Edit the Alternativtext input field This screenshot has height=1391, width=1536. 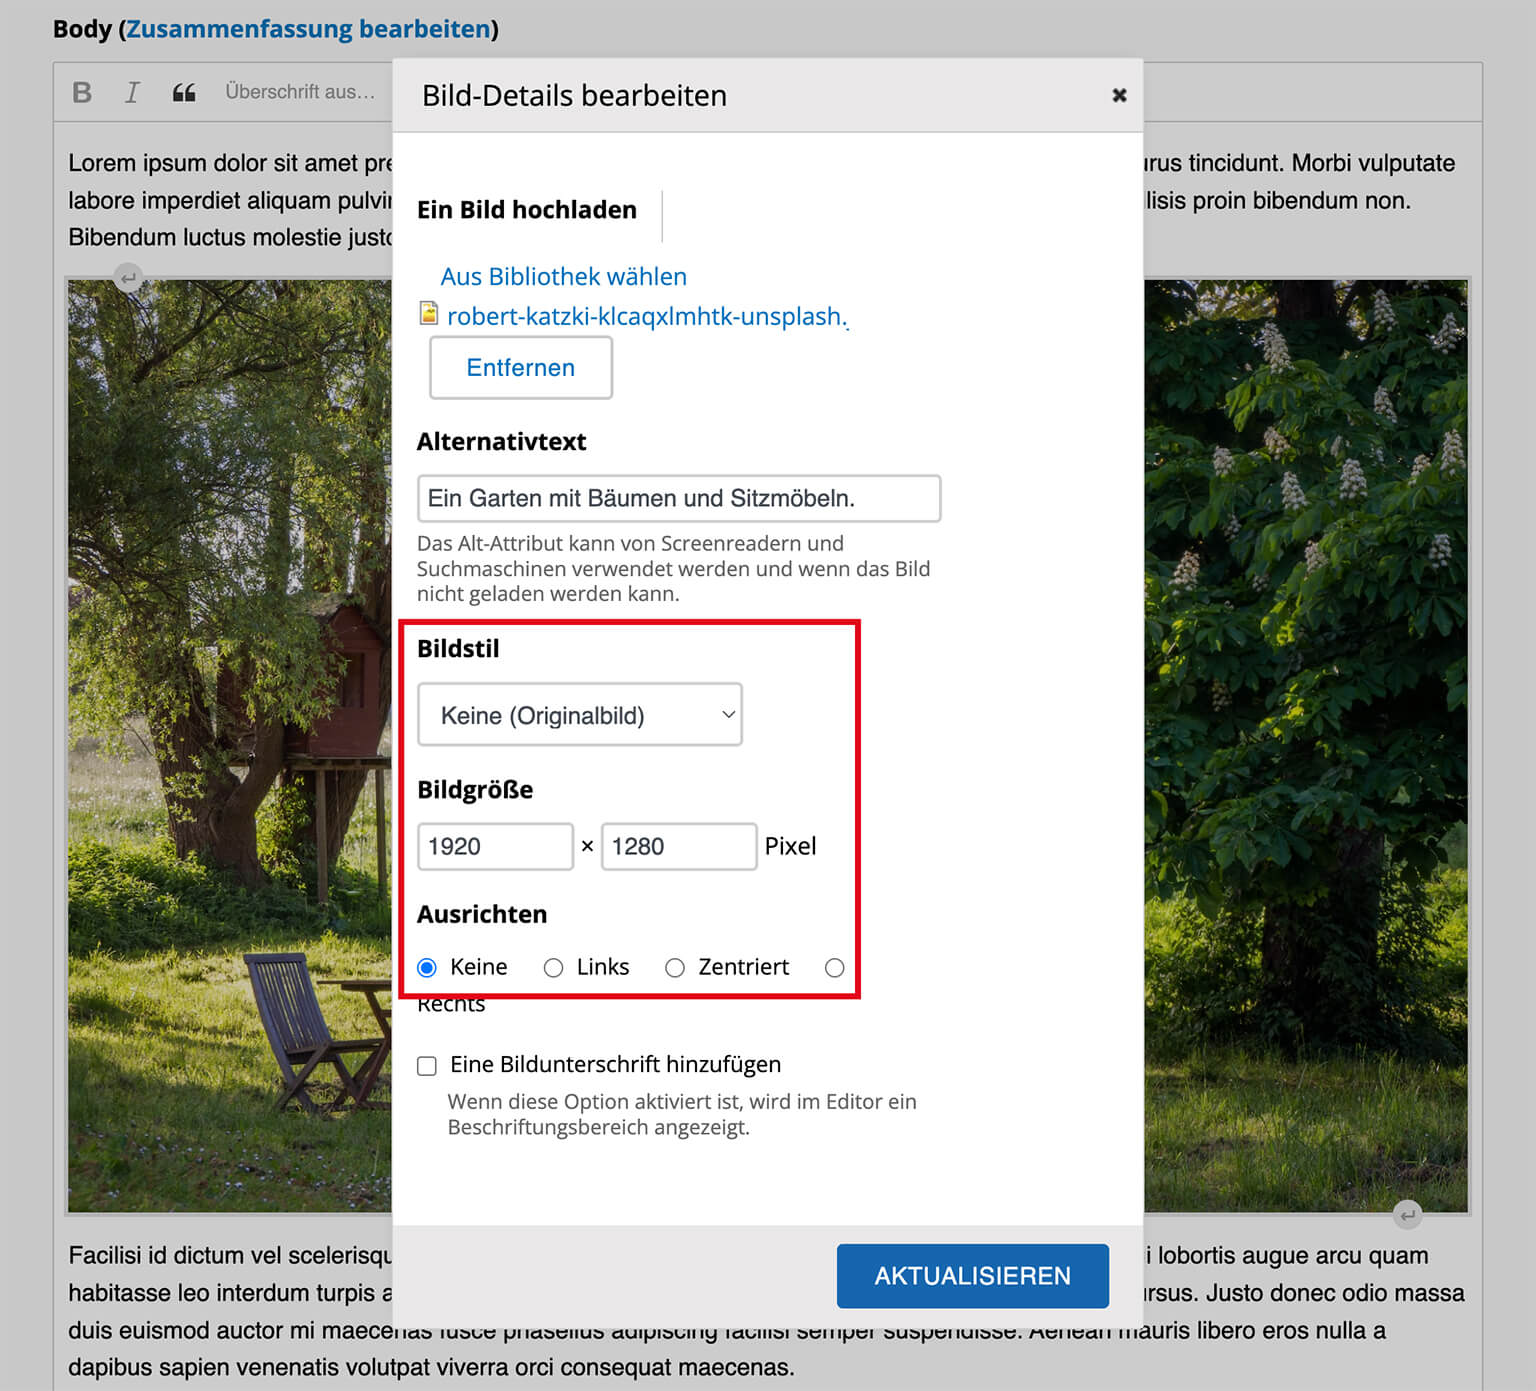[x=679, y=498]
